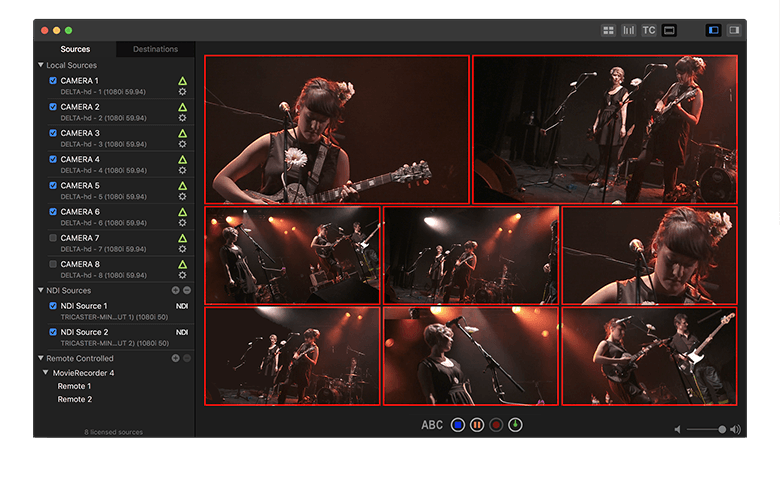Add a Remote Controlled device with plus
Image resolution: width=780 pixels, height=485 pixels.
click(x=176, y=358)
